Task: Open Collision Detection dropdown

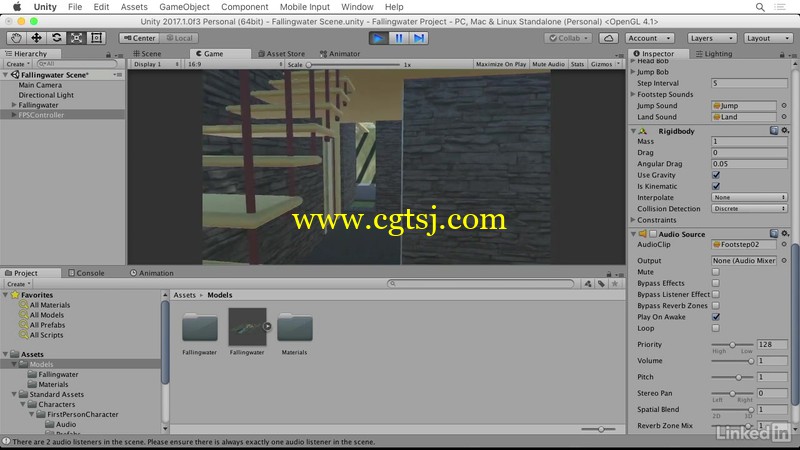Action: [x=749, y=209]
